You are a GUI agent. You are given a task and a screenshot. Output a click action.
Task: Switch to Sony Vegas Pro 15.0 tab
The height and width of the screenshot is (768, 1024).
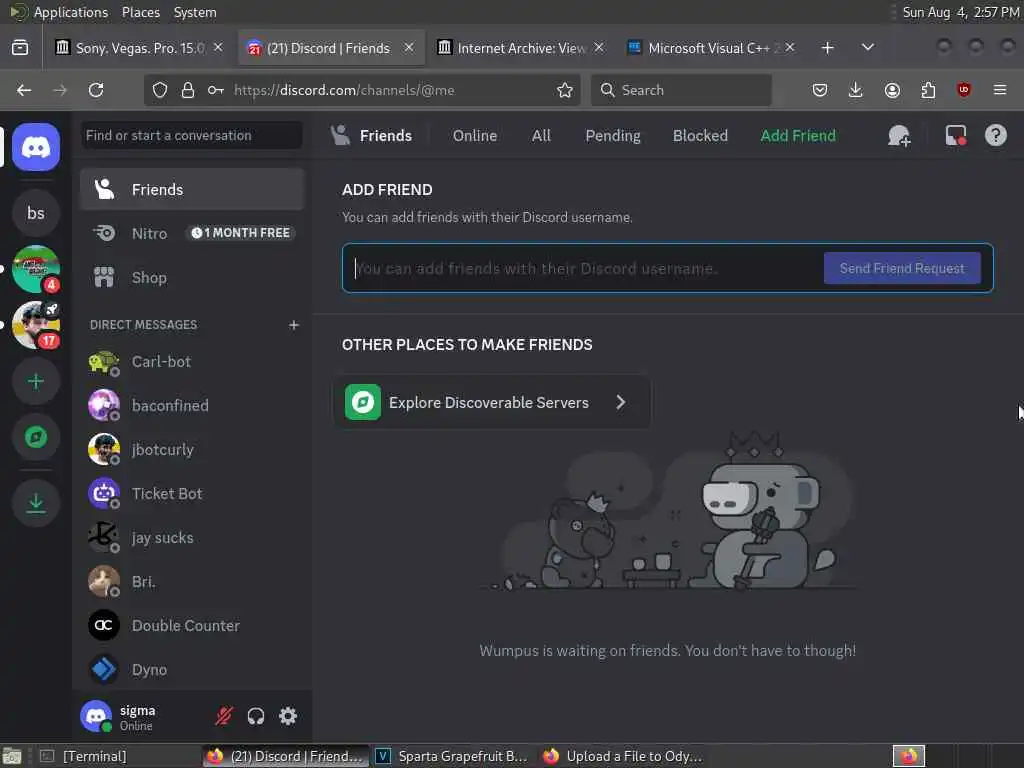coord(138,48)
